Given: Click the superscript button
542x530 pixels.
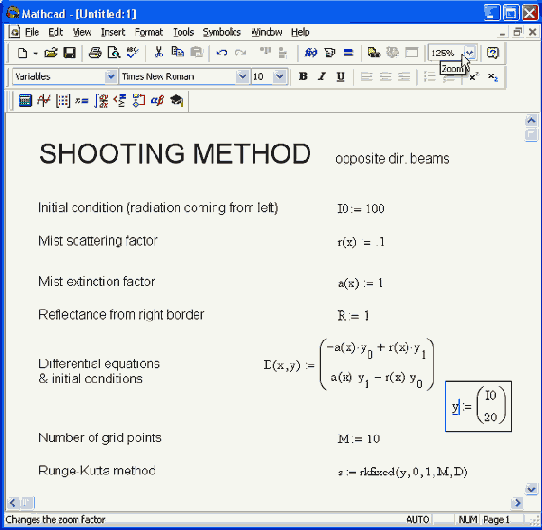Looking at the screenshot, I should tap(474, 76).
